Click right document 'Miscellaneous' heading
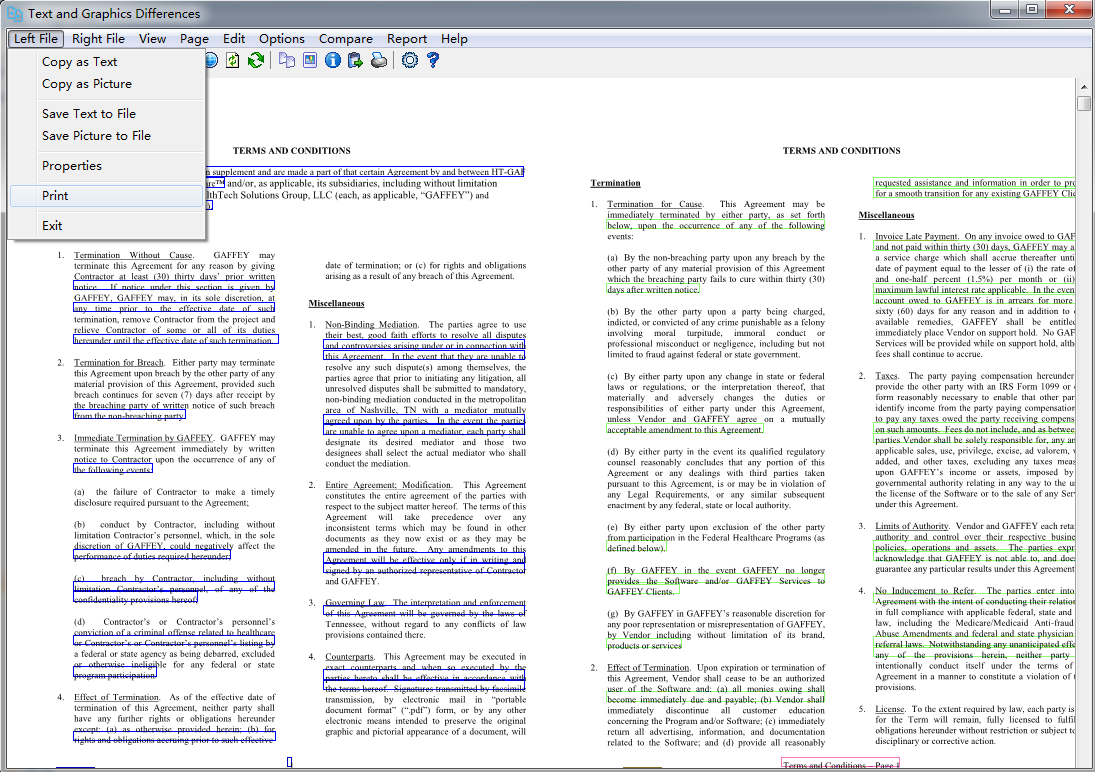Viewport: 1095px width, 772px height. 886,215
